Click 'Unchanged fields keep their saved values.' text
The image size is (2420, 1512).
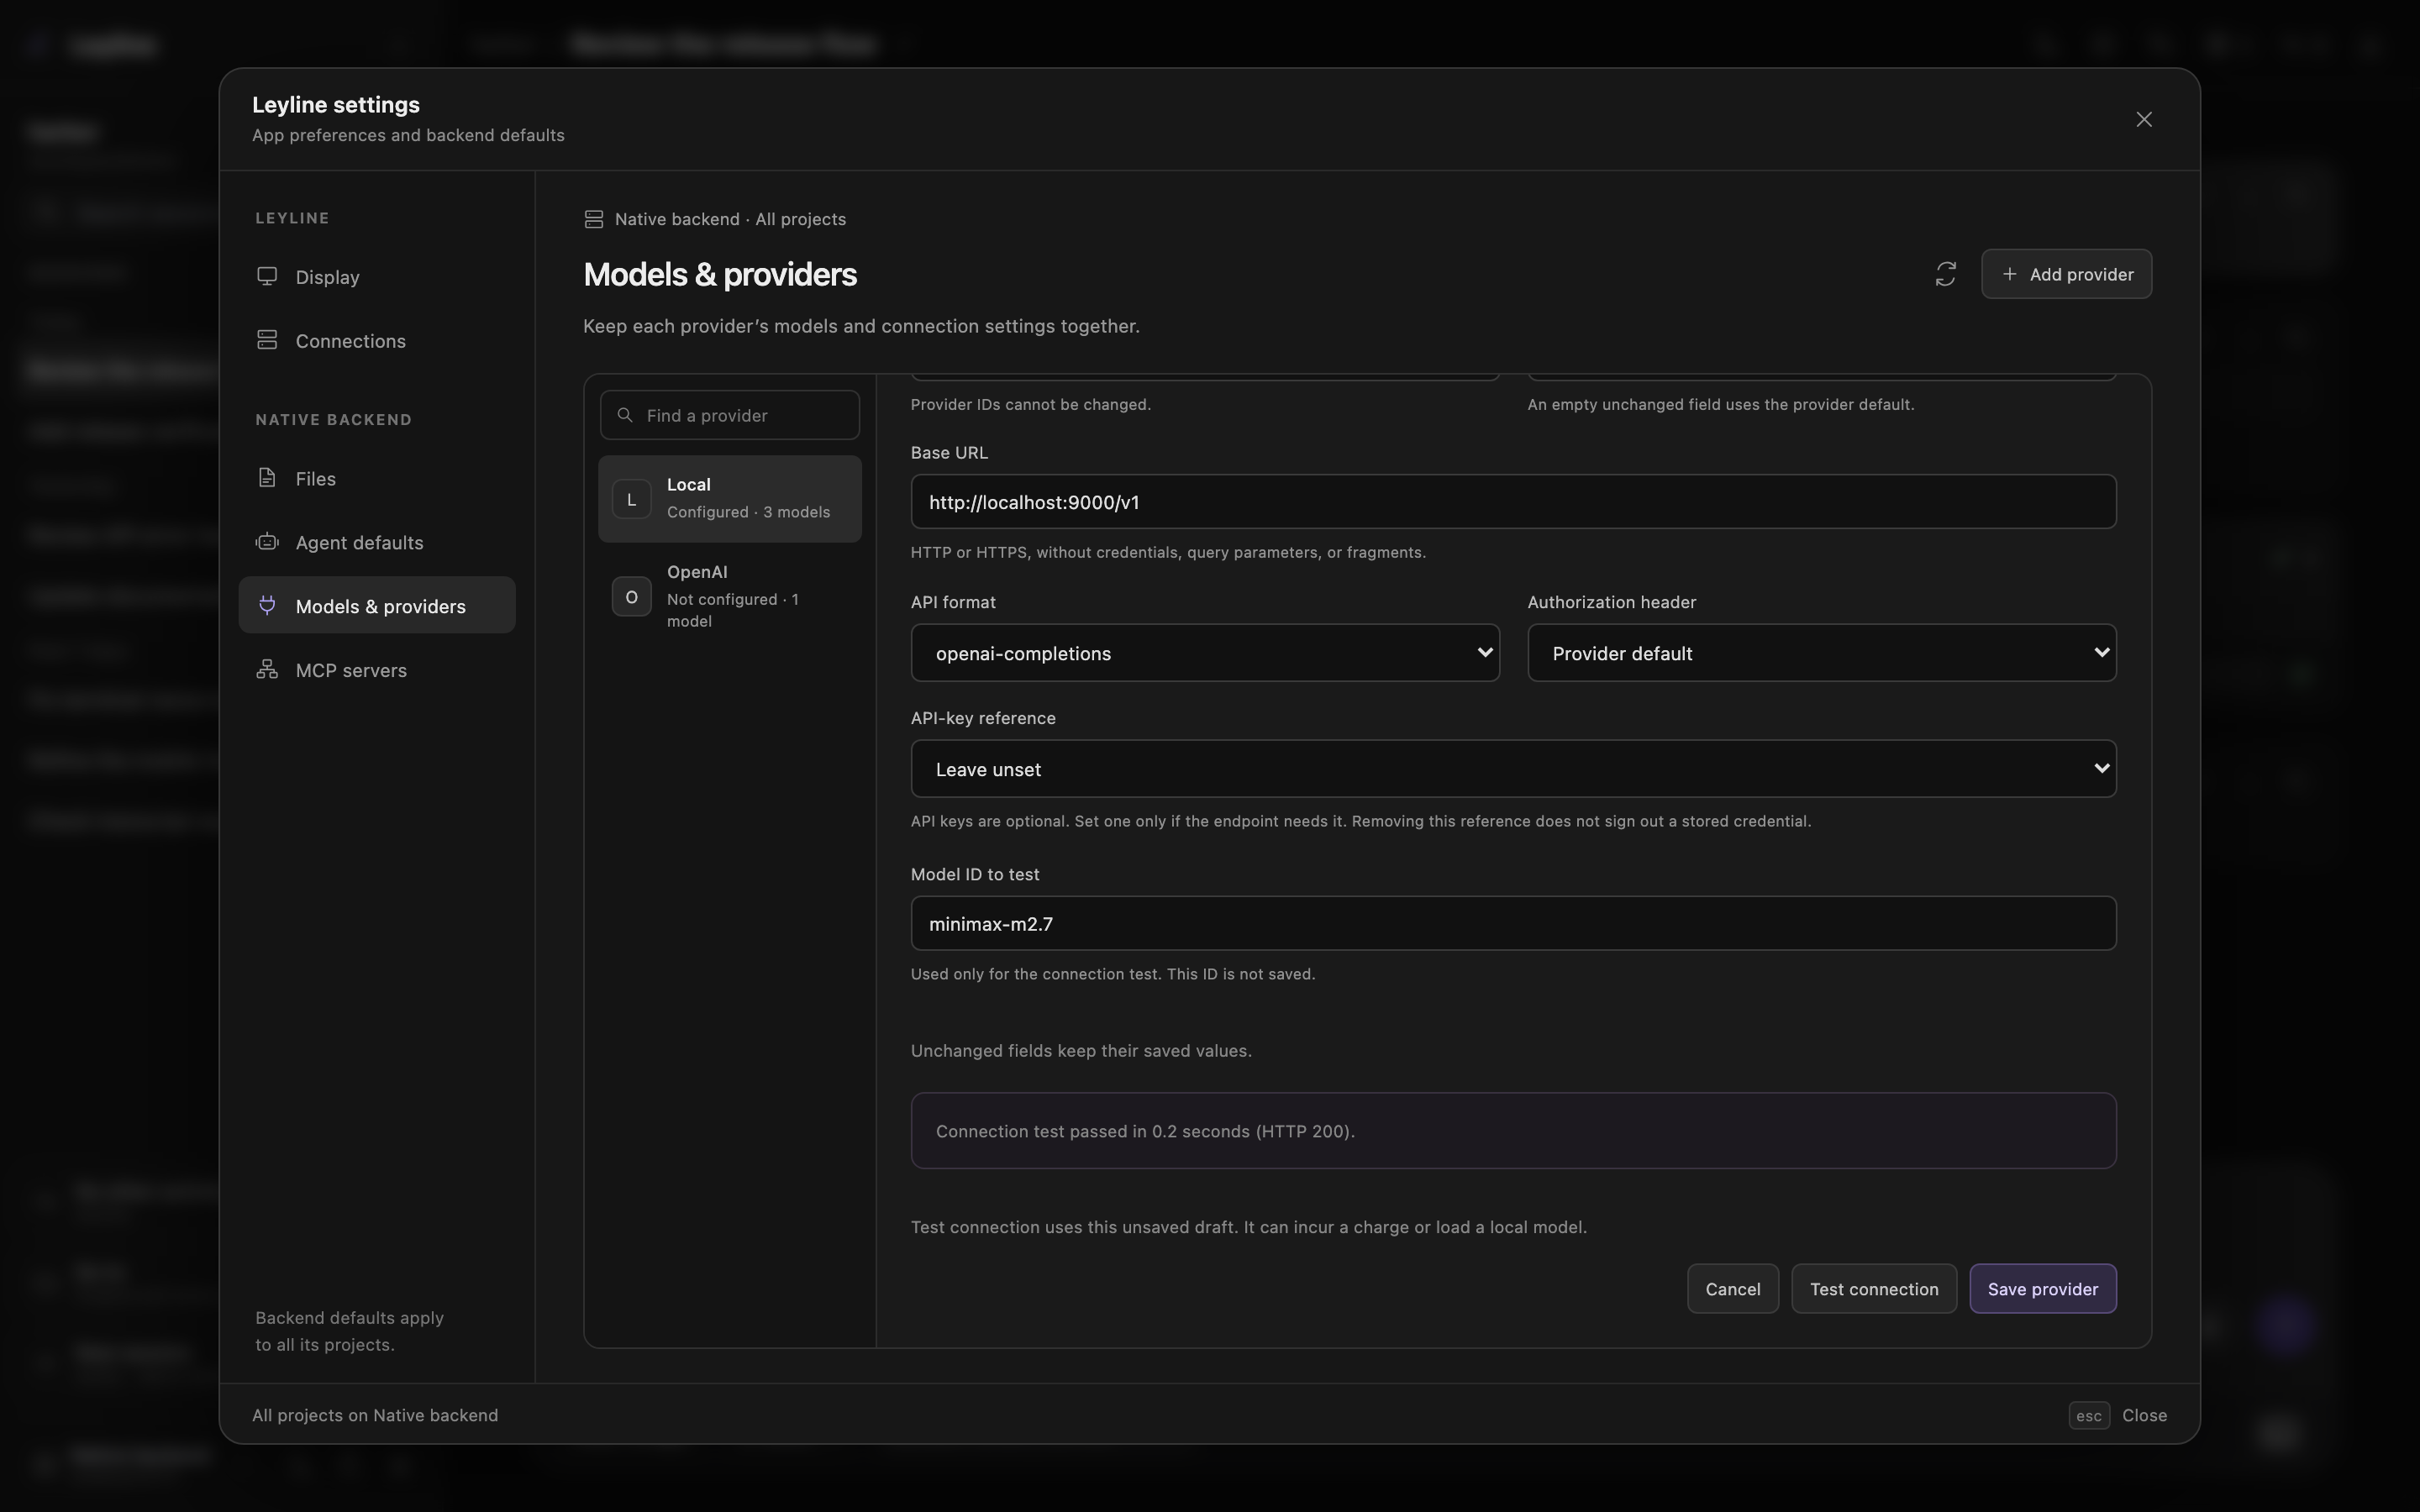1081,1051
